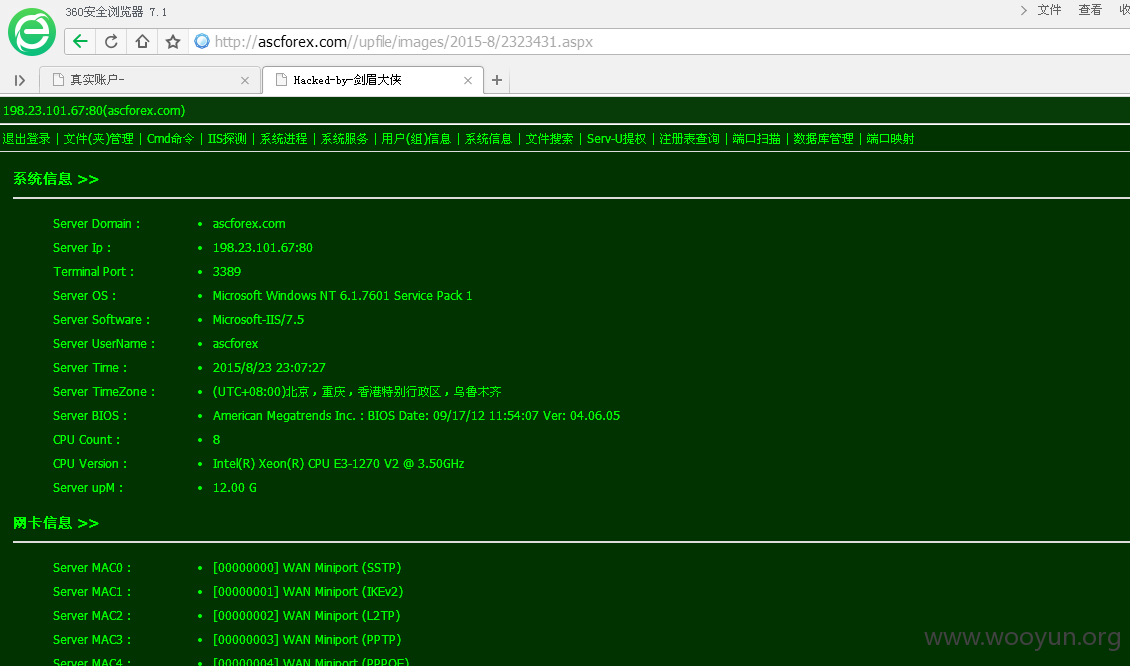
Task: Bookmark page with the star icon
Action: coord(173,42)
